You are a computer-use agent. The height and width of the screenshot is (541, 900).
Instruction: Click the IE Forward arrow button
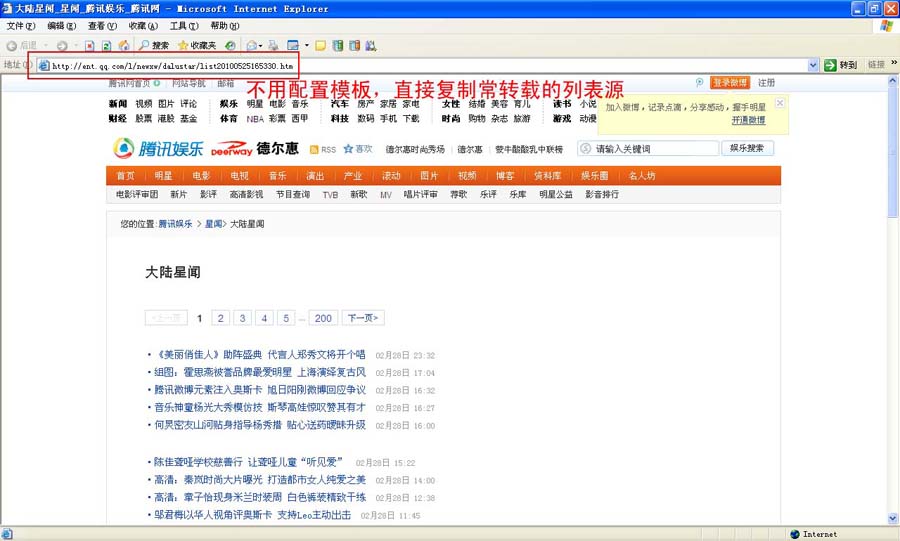point(62,45)
